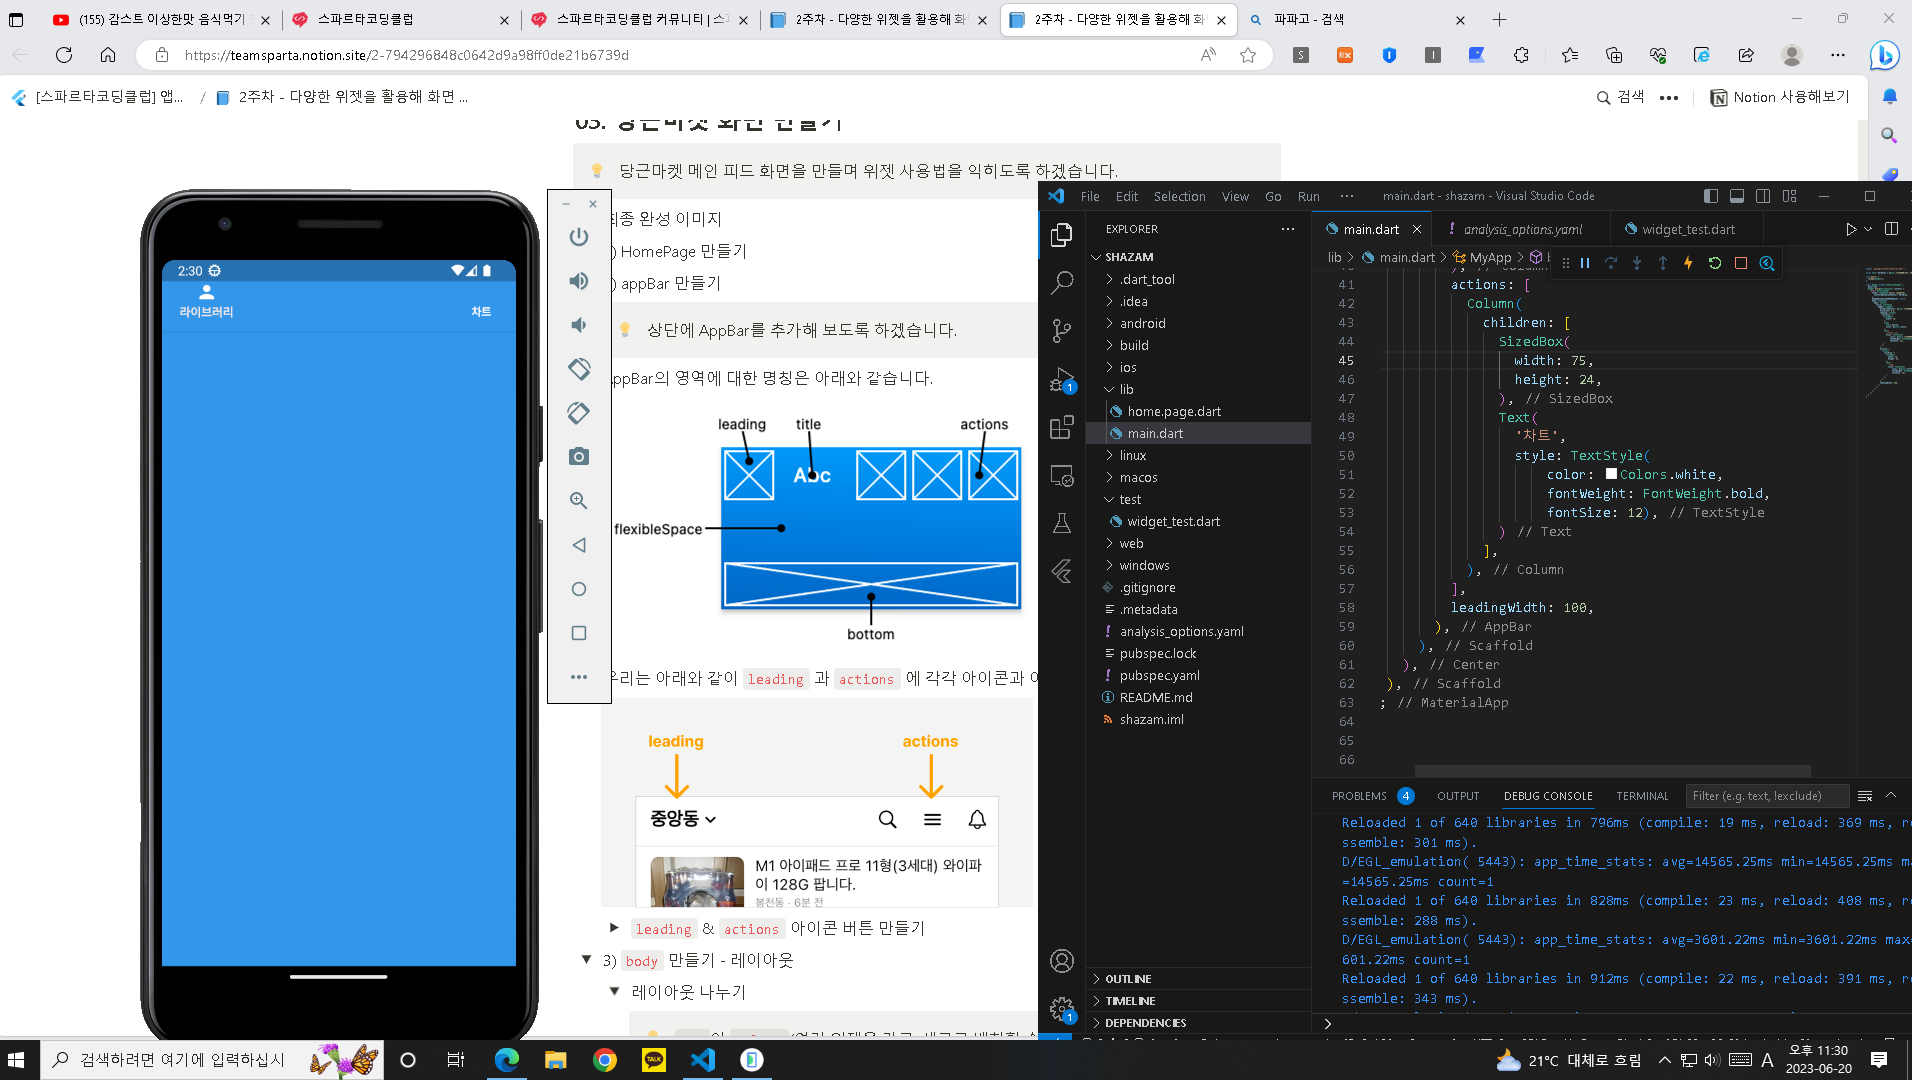Tap the emulator home circle button

[579, 589]
